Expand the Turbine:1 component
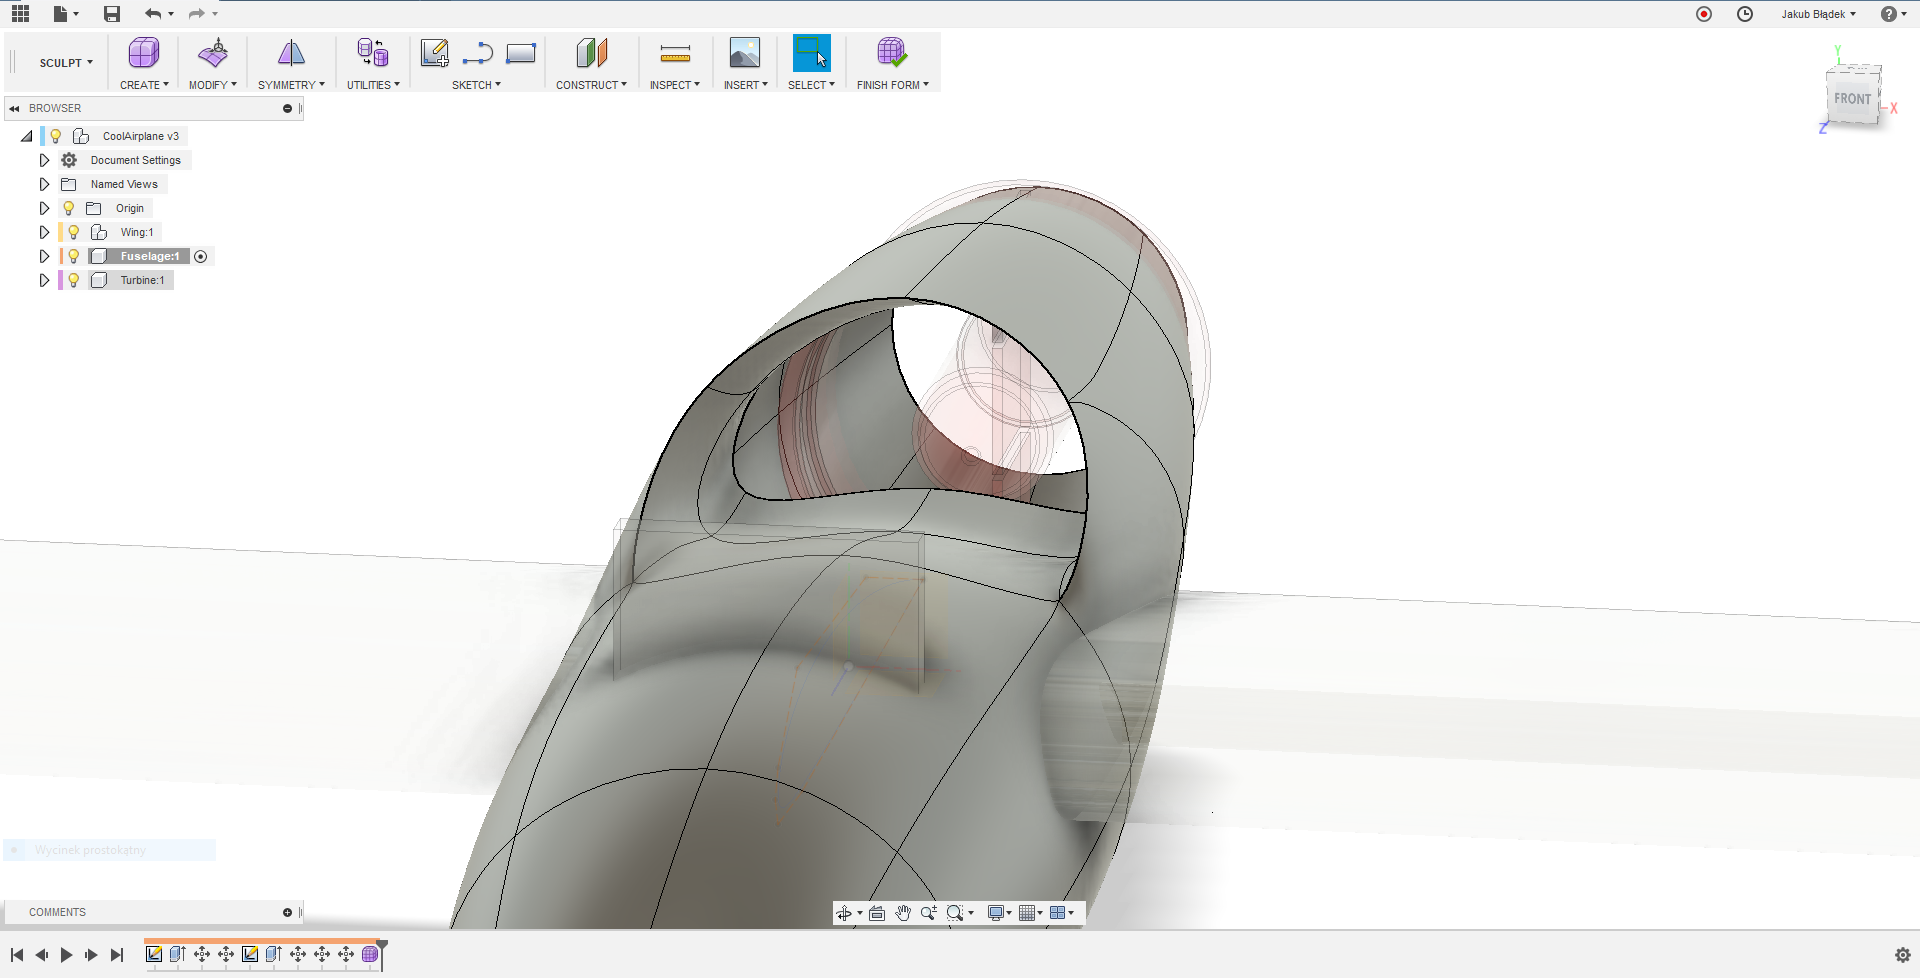 (x=44, y=280)
